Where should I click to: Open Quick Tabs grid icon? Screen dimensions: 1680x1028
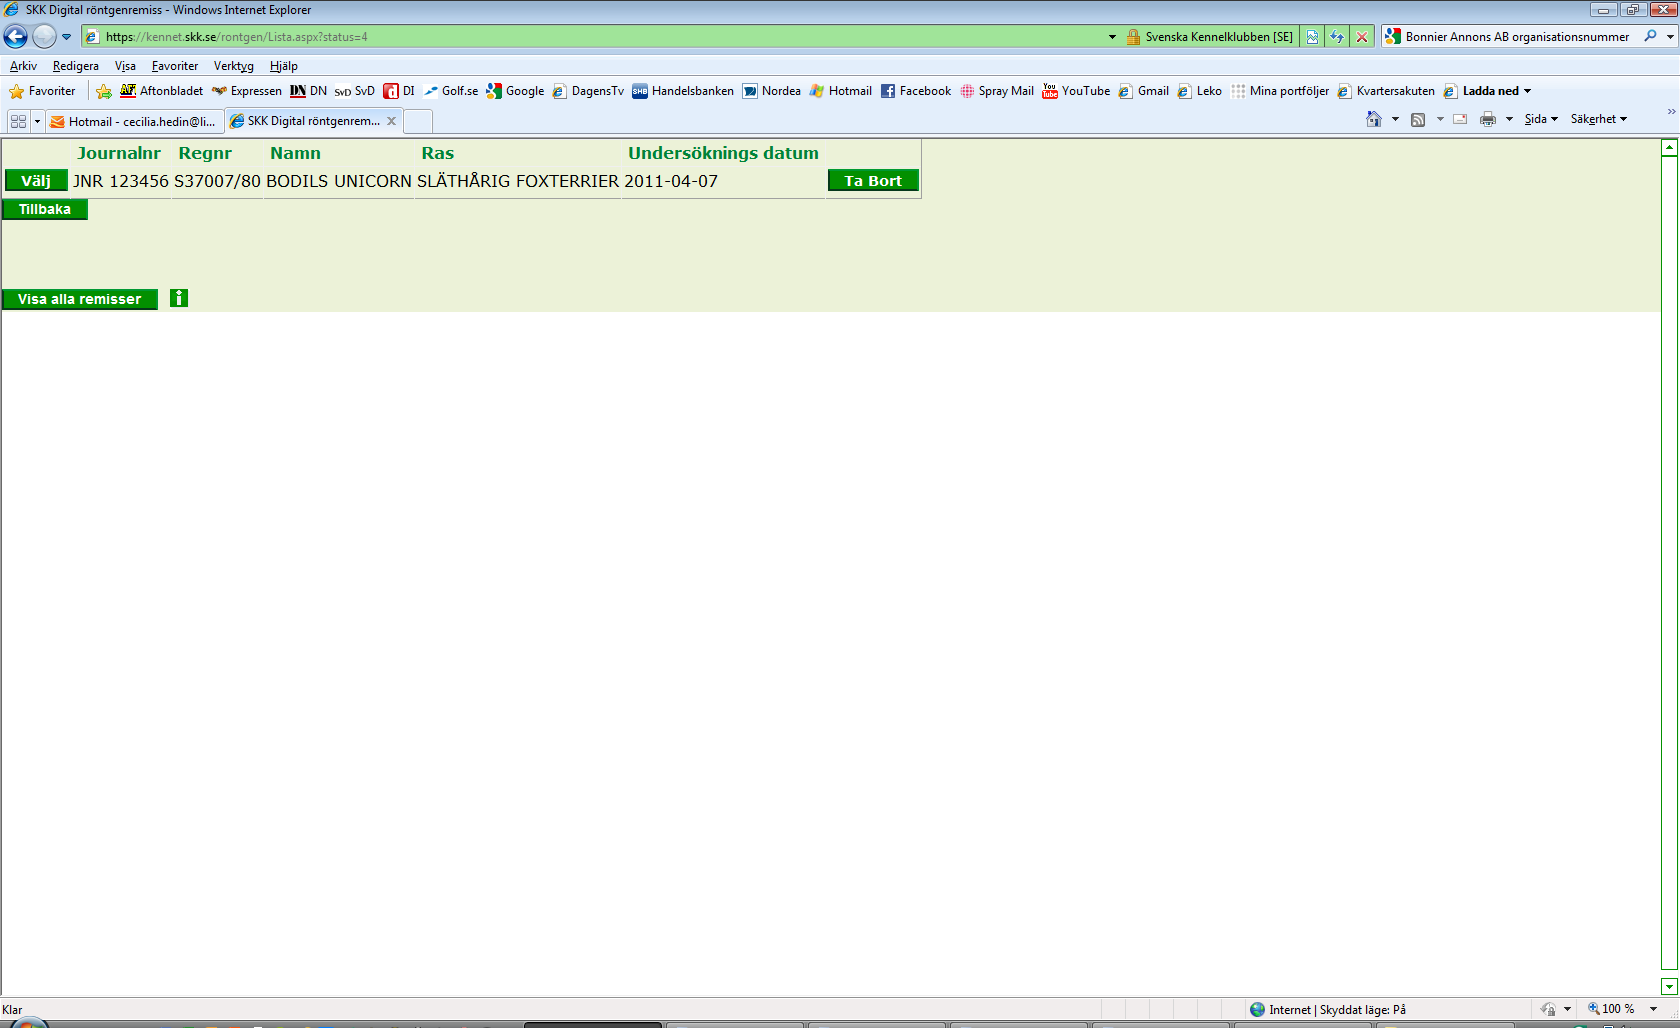coord(18,121)
